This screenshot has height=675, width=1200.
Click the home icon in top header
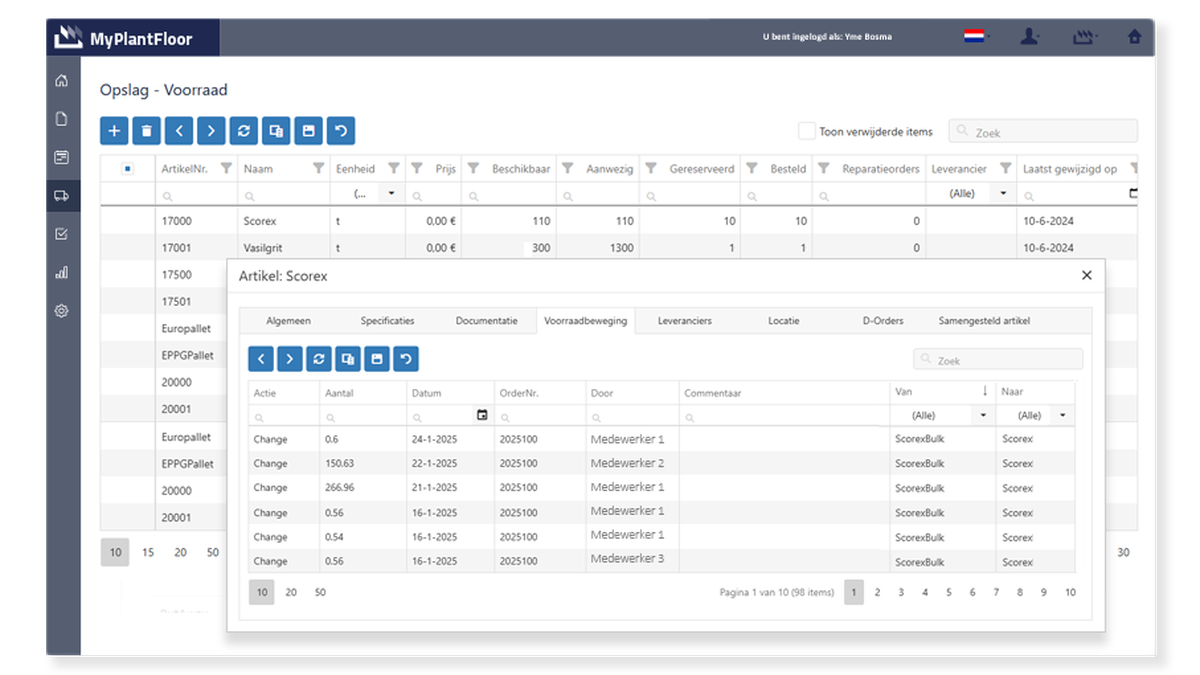tap(1134, 37)
